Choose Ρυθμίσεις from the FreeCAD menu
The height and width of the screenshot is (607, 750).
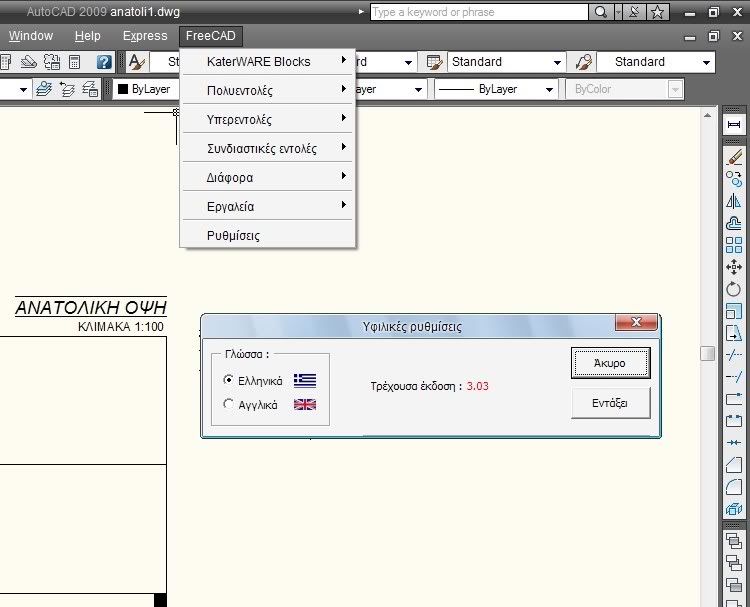[x=233, y=235]
